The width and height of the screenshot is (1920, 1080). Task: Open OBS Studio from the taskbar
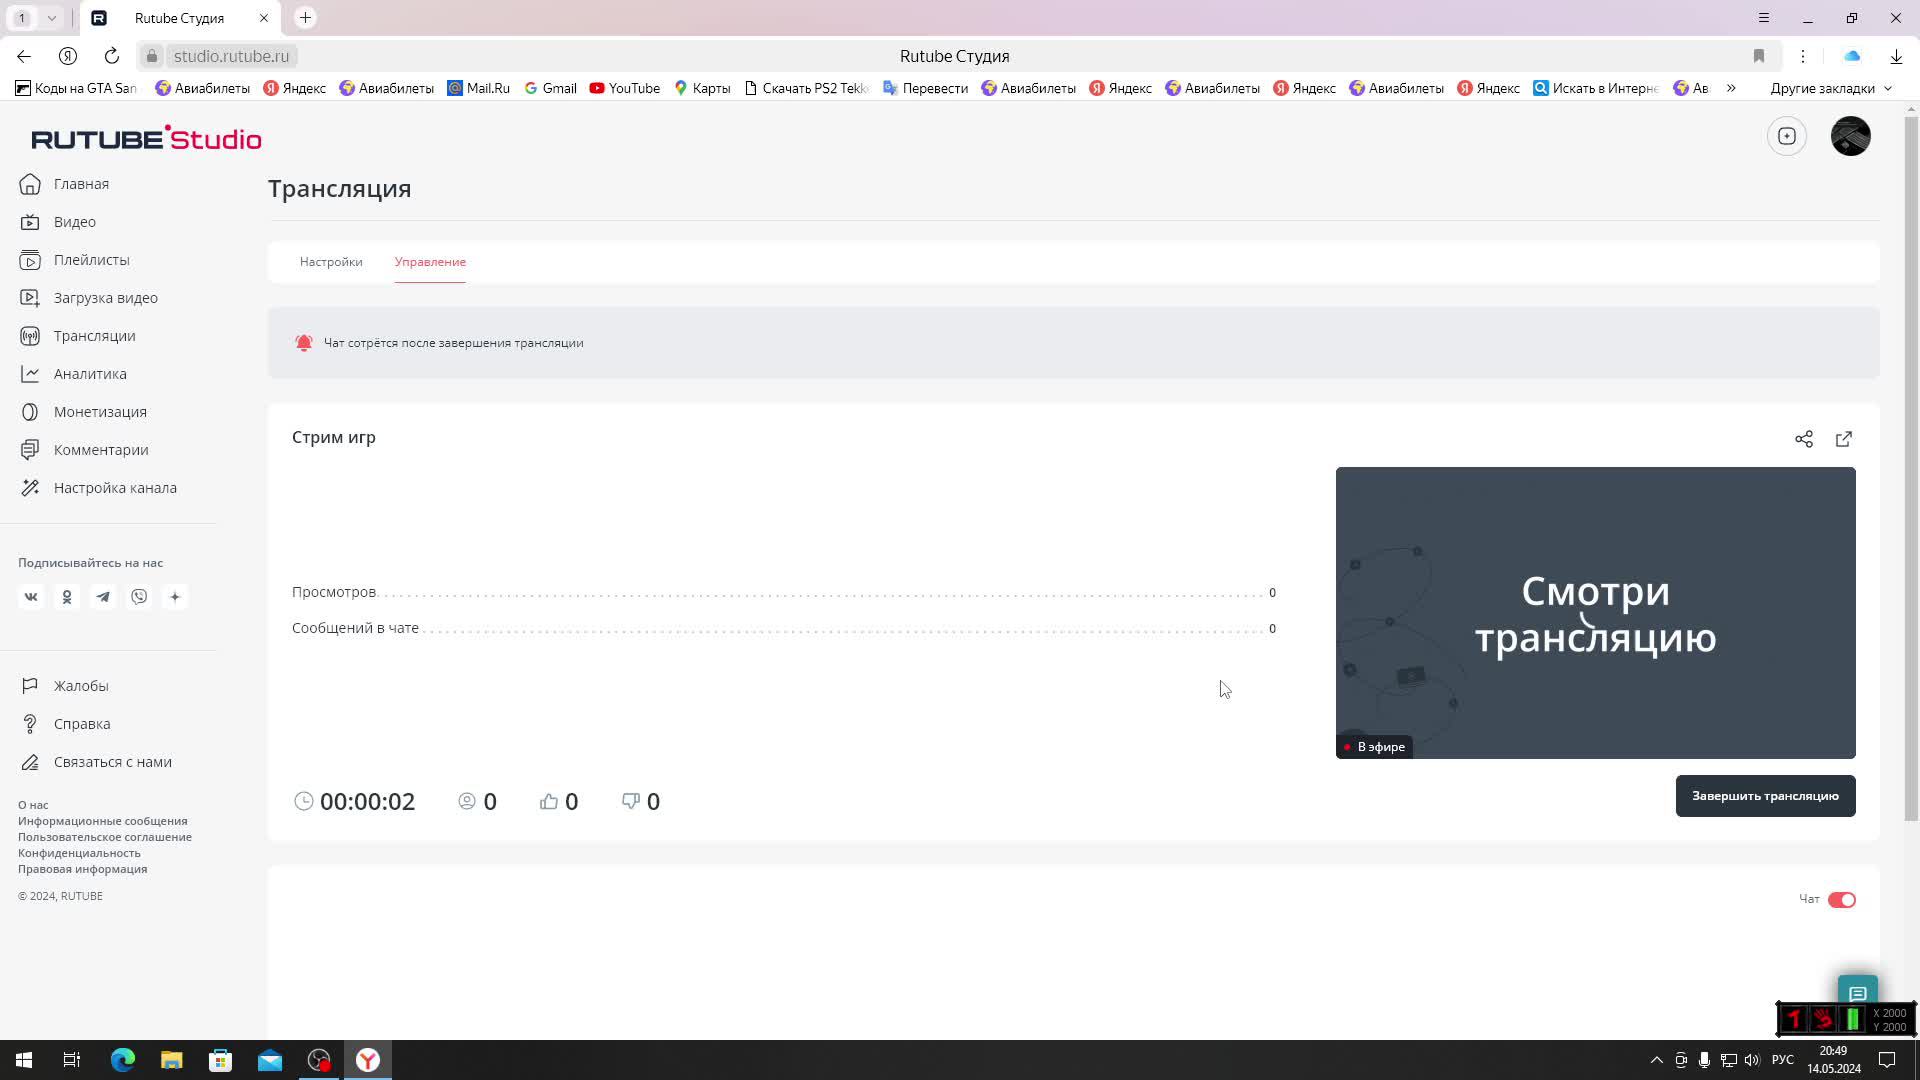coord(319,1060)
